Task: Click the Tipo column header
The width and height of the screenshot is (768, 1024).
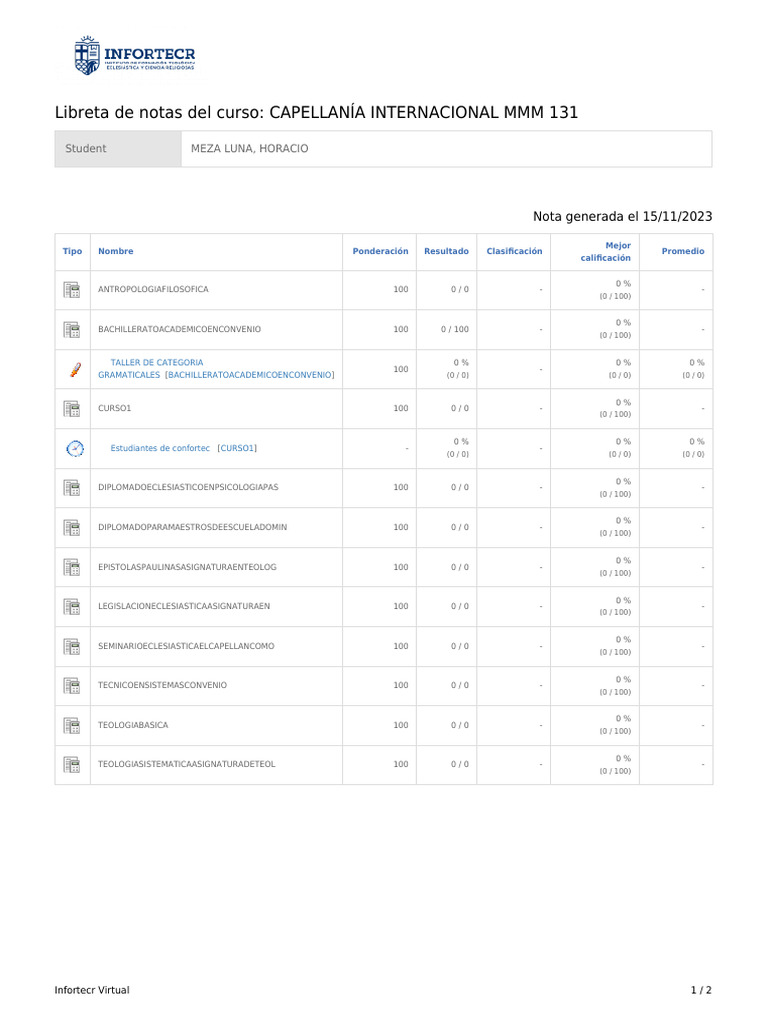Action: click(x=72, y=252)
